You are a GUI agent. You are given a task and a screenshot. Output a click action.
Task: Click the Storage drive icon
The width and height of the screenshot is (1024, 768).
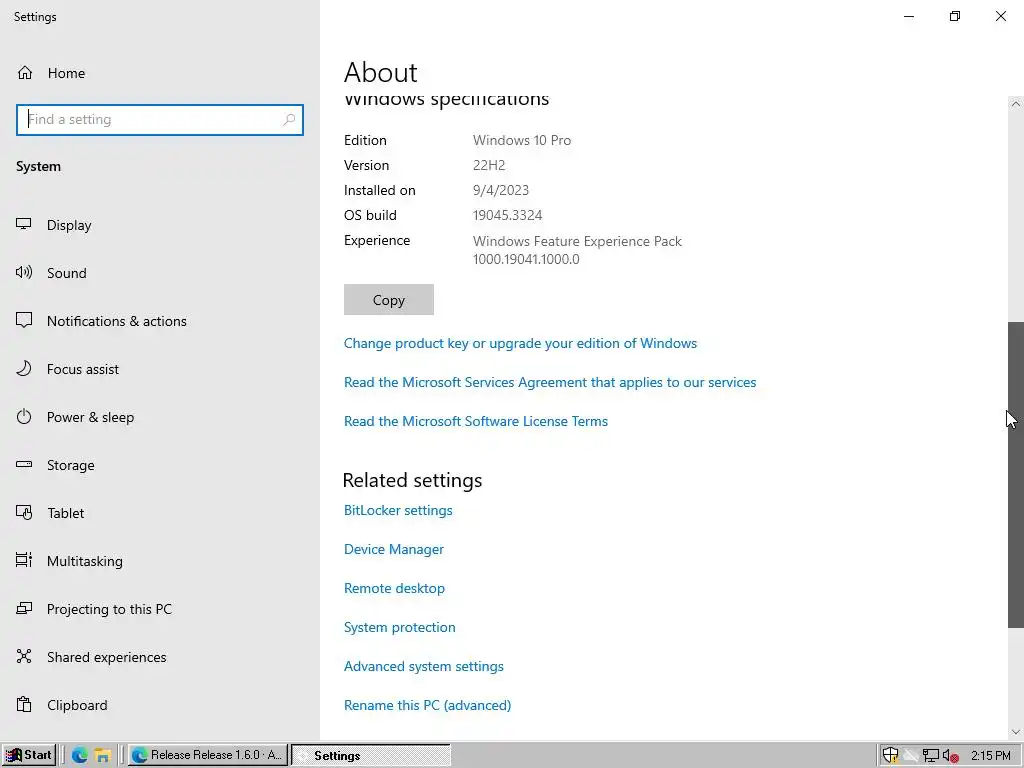24,464
